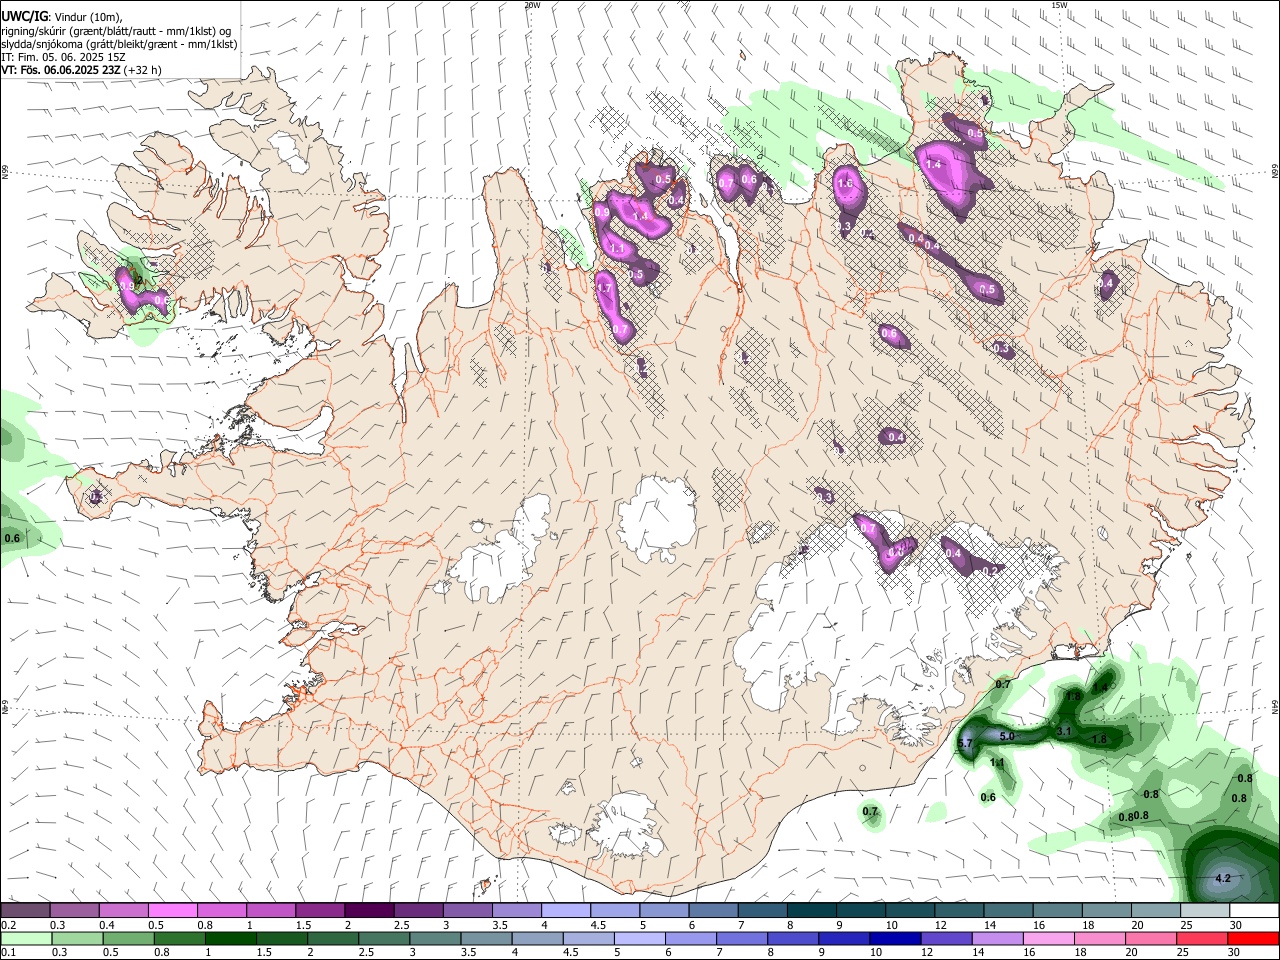Viewport: 1280px width, 960px height.
Task: Click the 'IT: Fim. 05. 06. 2025 15Z' line
Action: (x=63, y=57)
